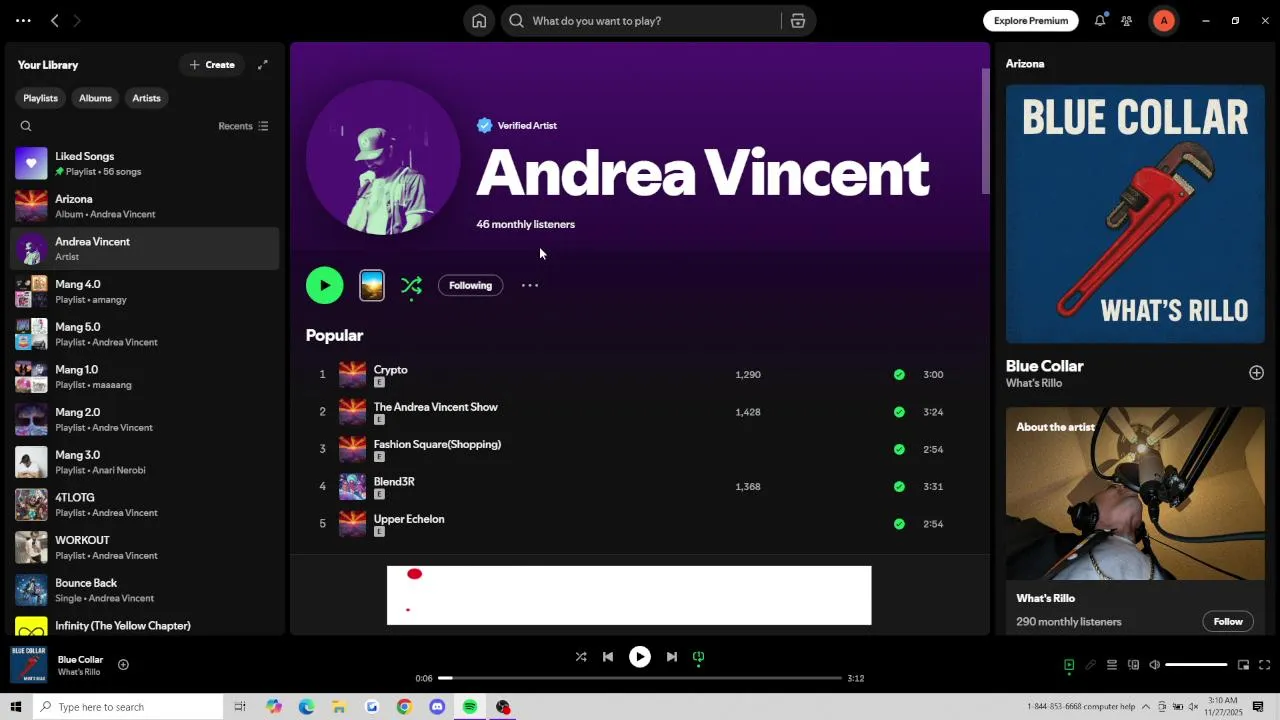Open Connect to a device icon
The height and width of the screenshot is (720, 1280).
[x=1133, y=665]
